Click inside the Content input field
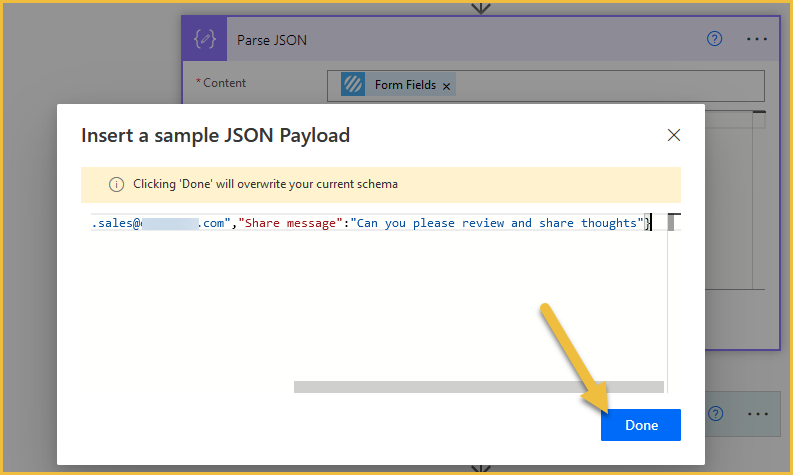 (x=546, y=86)
